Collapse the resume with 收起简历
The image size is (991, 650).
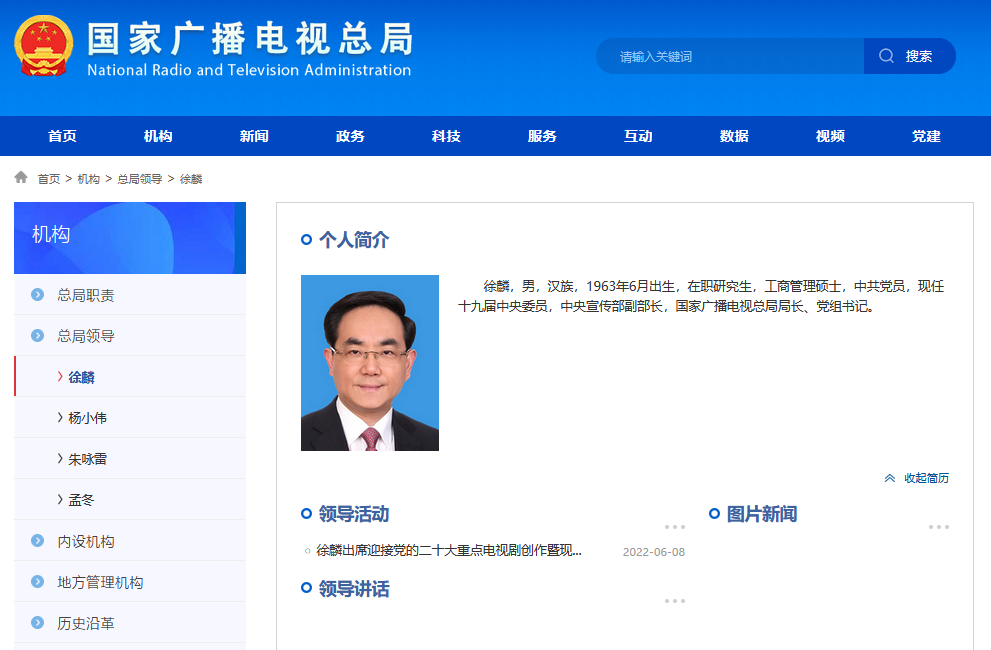click(x=927, y=478)
